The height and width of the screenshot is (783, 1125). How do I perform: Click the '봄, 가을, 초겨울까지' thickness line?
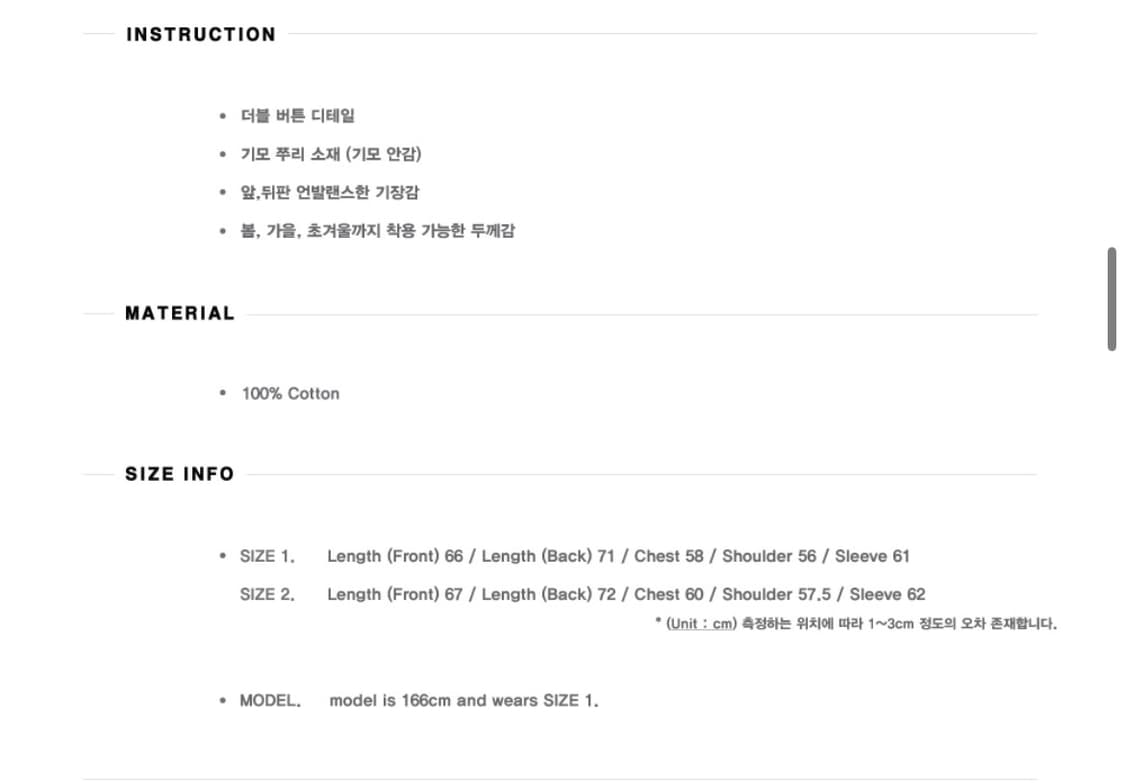coord(378,231)
